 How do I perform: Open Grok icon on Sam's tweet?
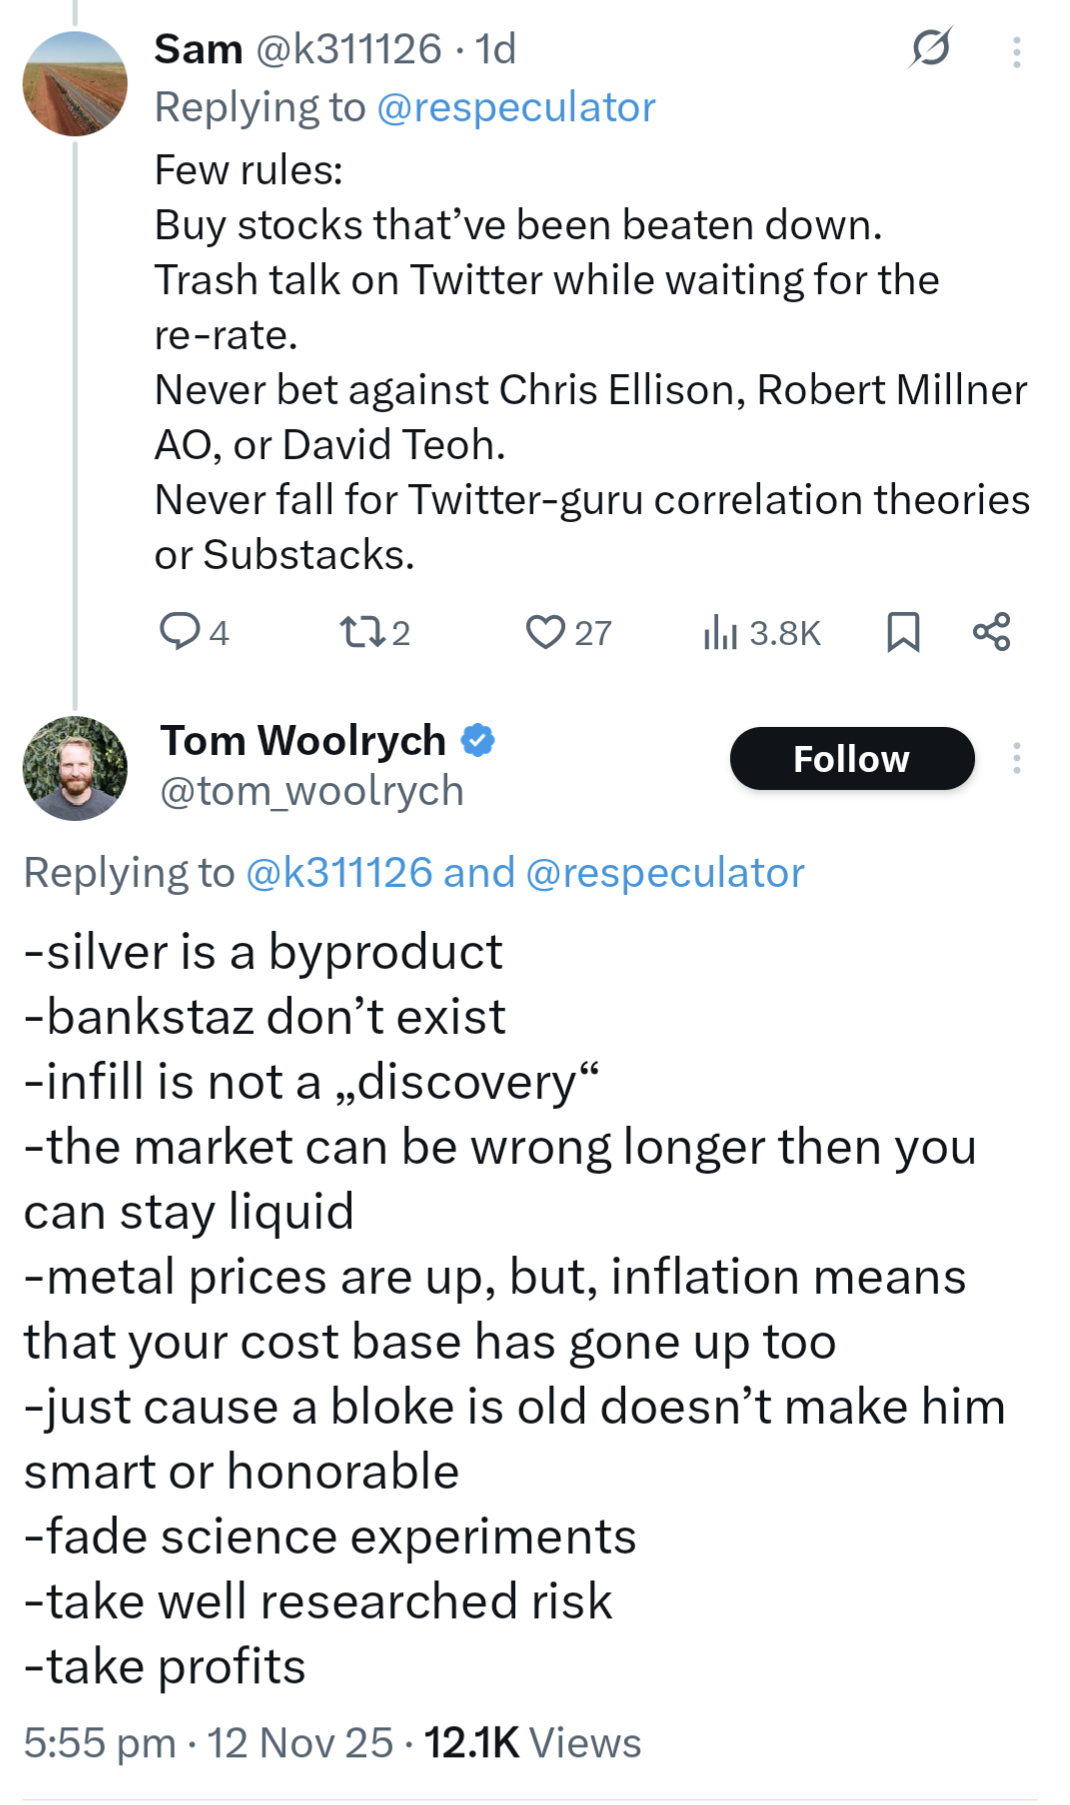pos(930,47)
